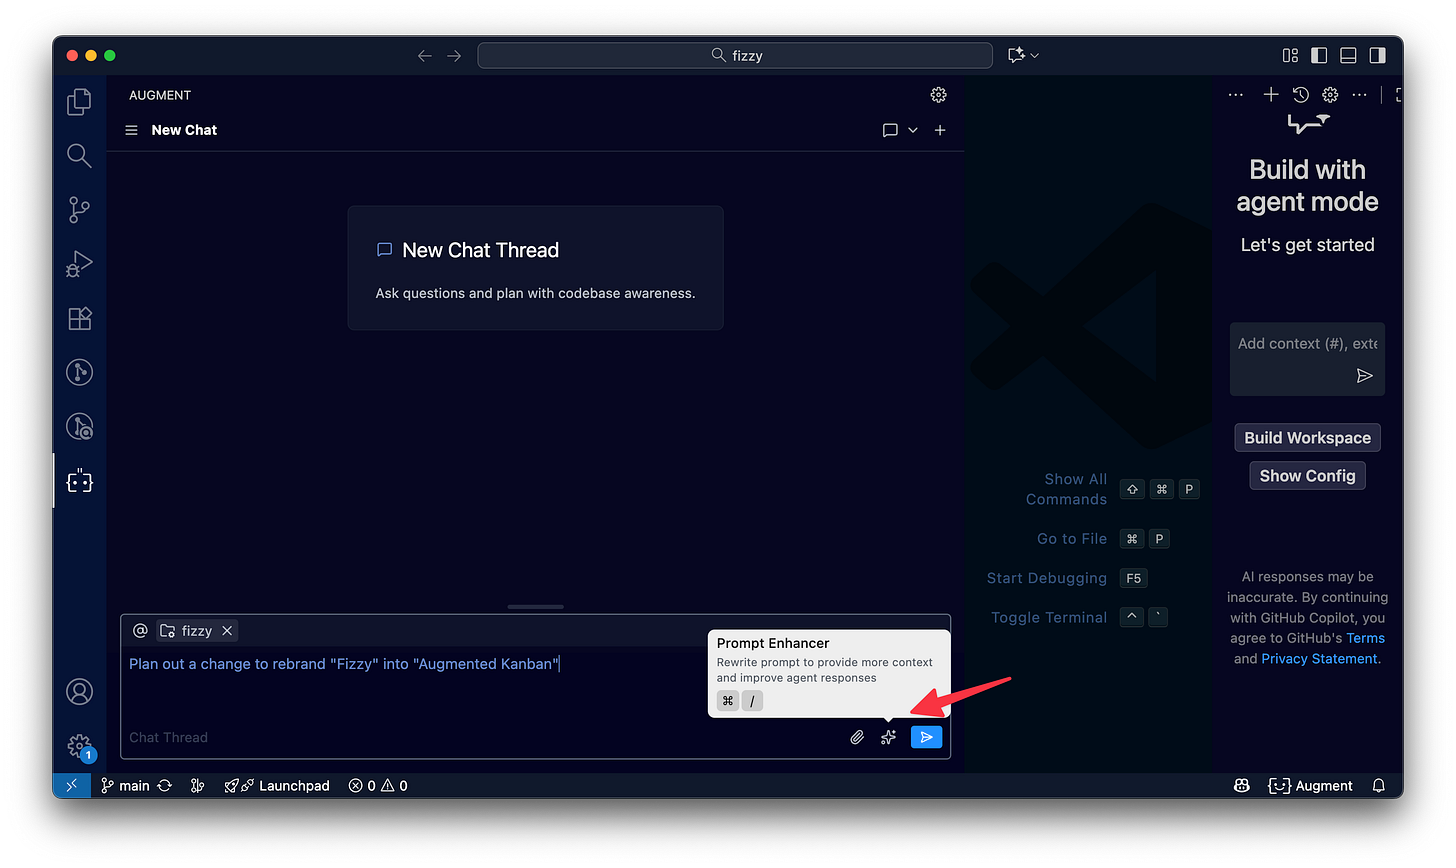
Task: Click the Prompt Enhancer sparkle icon
Action: click(888, 737)
